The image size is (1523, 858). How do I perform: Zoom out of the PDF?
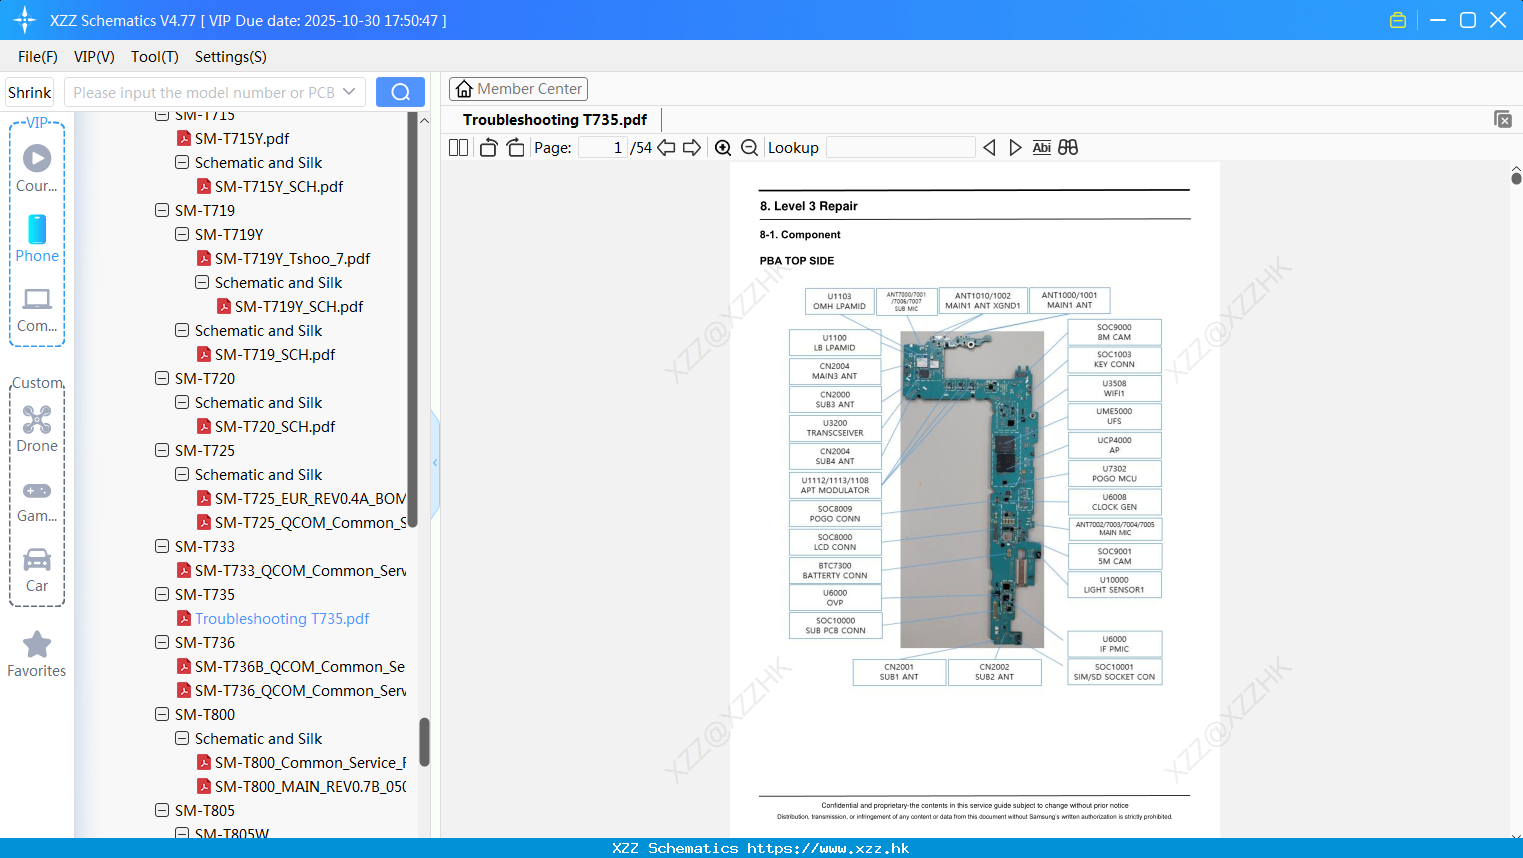tap(749, 147)
